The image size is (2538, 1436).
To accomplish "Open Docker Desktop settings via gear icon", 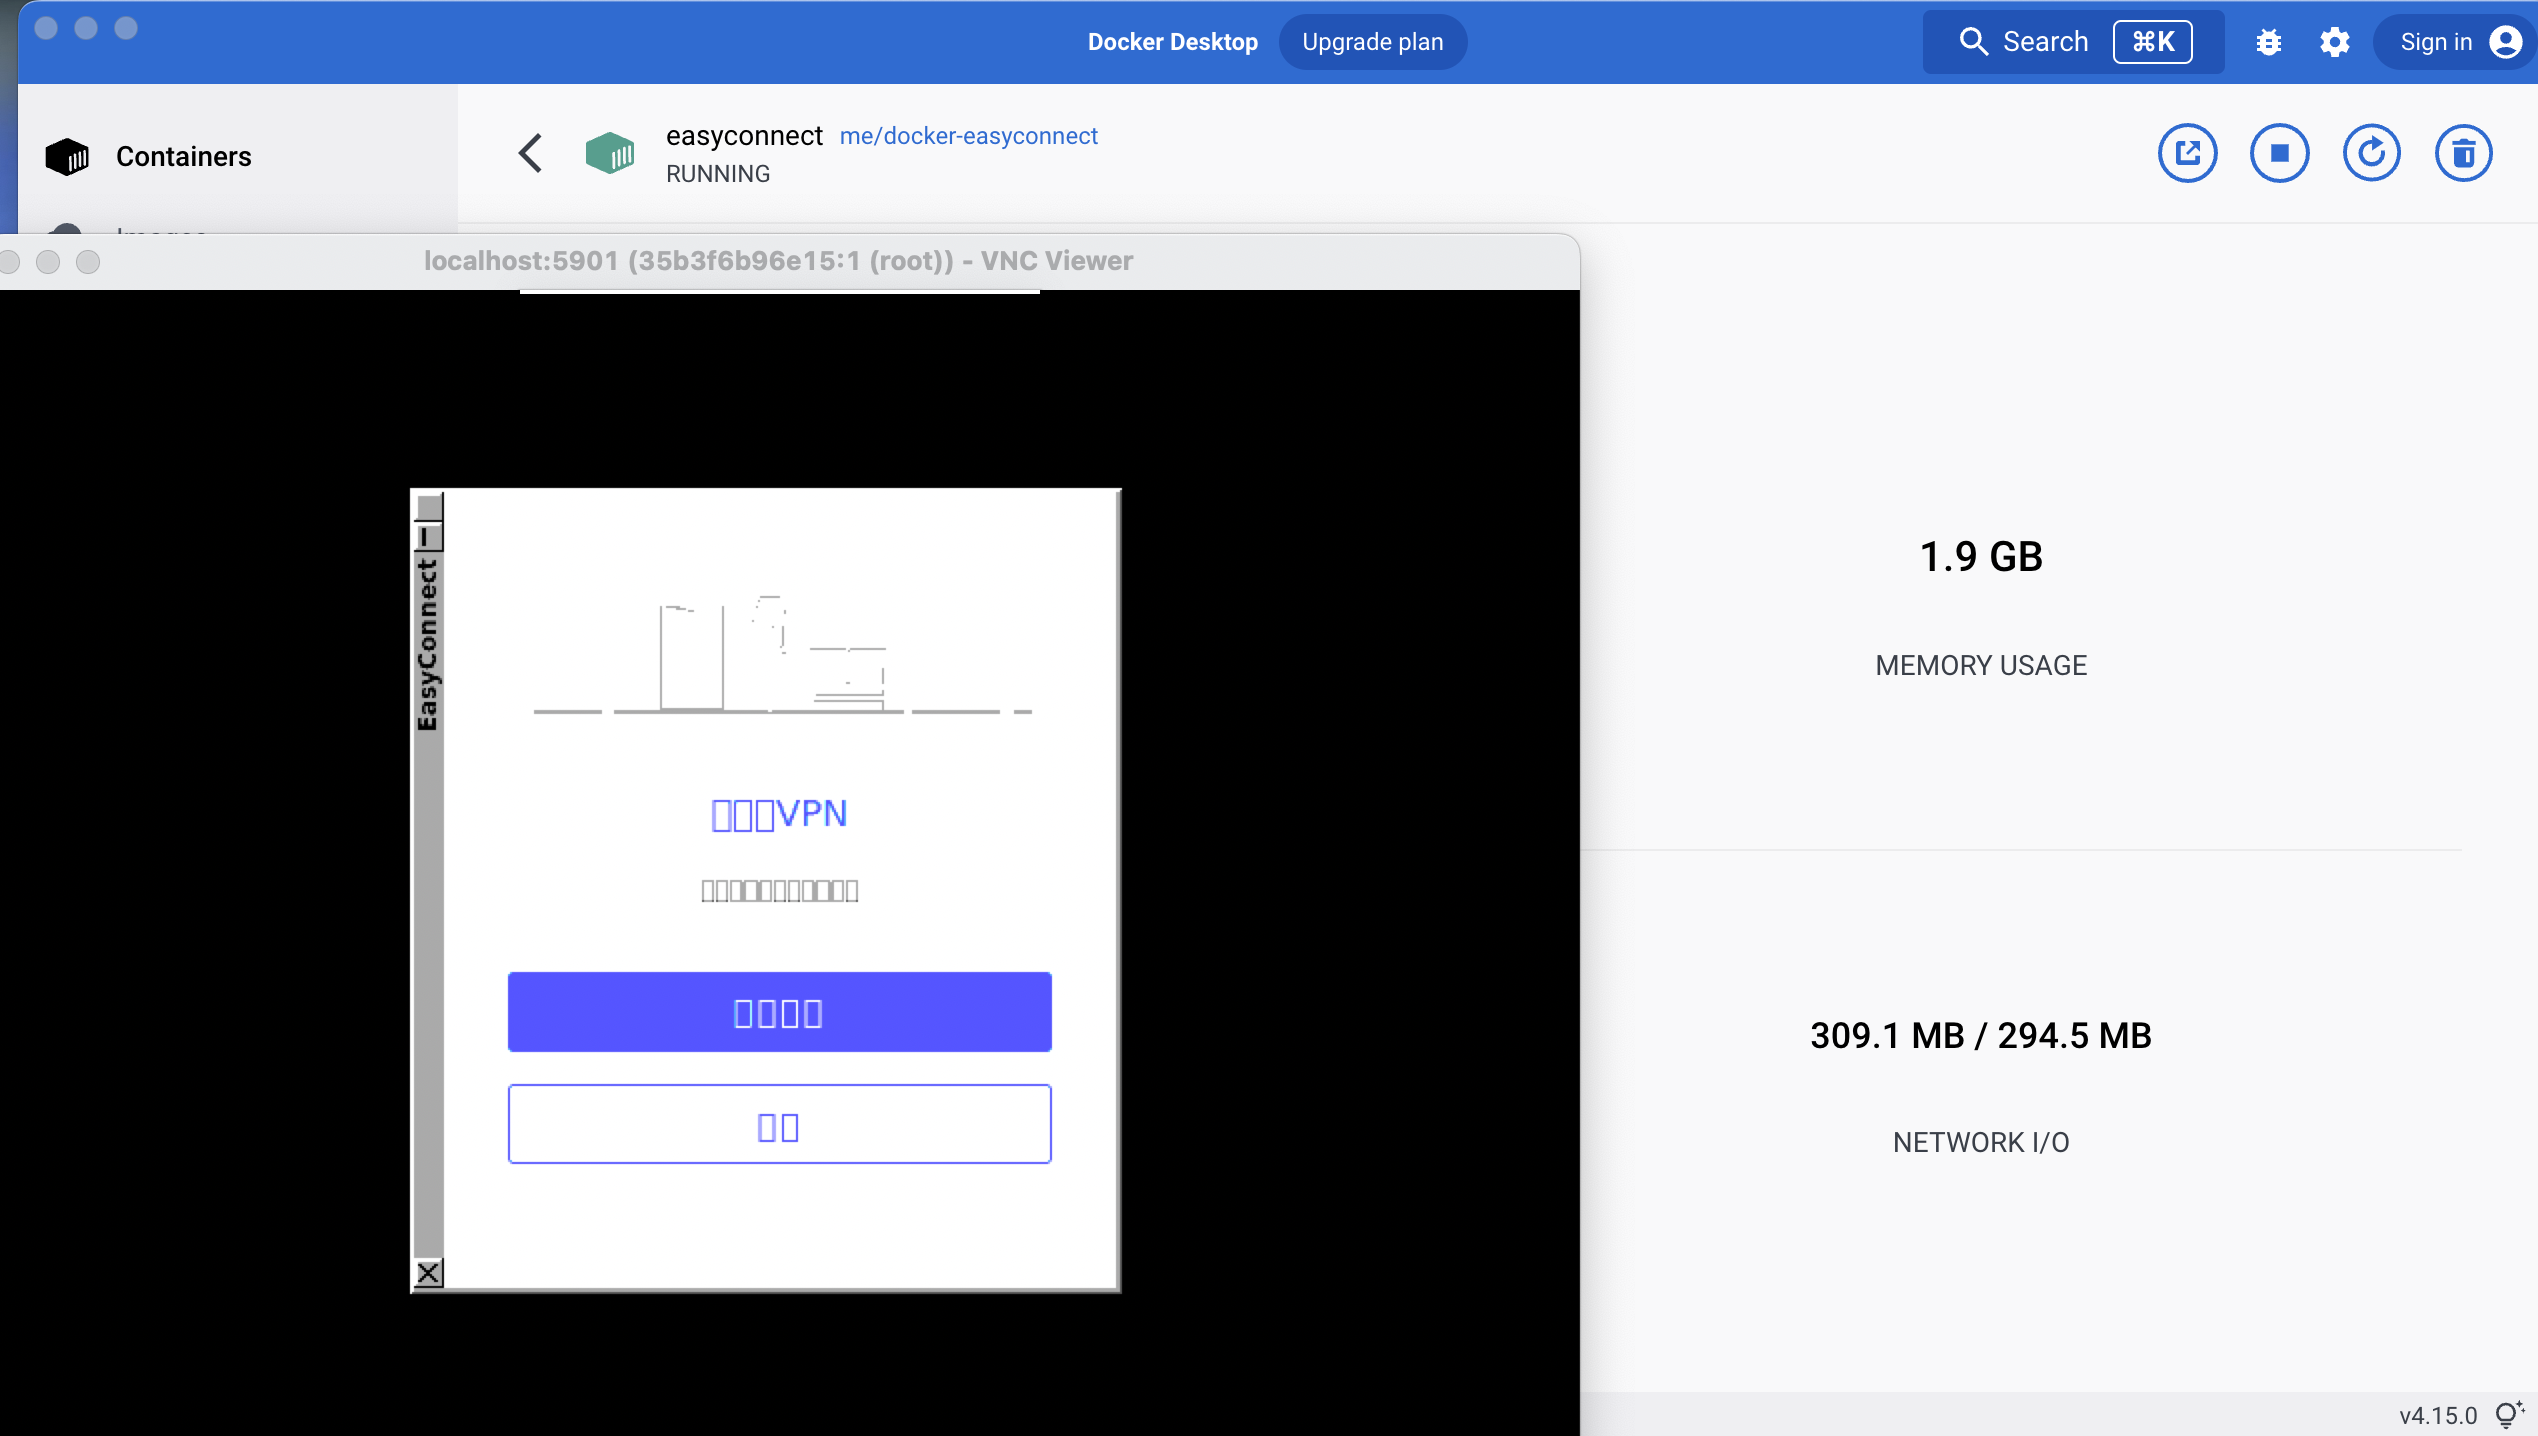I will (2334, 41).
